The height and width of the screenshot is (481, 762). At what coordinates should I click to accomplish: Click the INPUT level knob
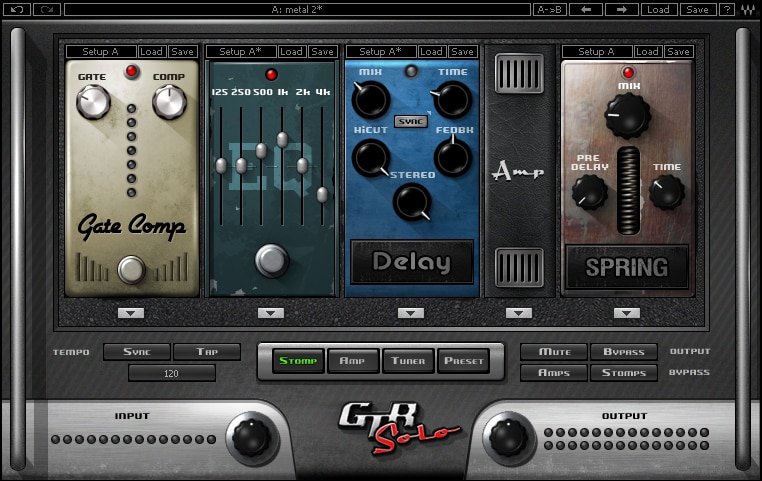click(x=251, y=437)
